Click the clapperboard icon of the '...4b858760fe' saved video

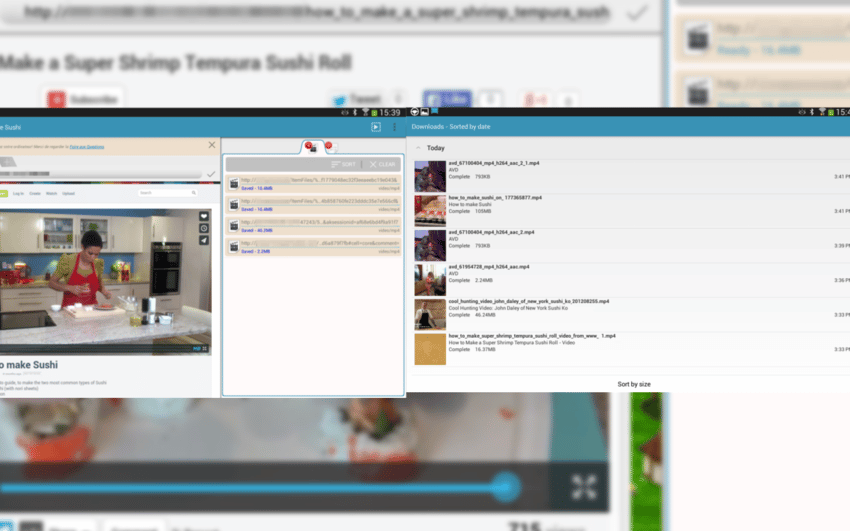[x=234, y=205]
